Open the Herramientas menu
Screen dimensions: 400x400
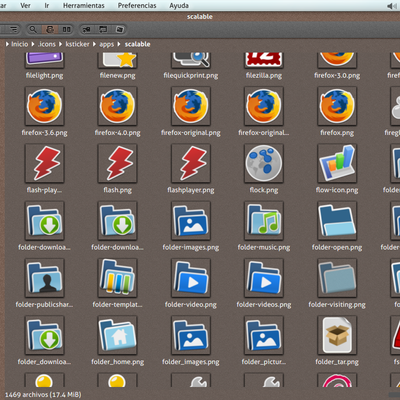click(x=84, y=5)
